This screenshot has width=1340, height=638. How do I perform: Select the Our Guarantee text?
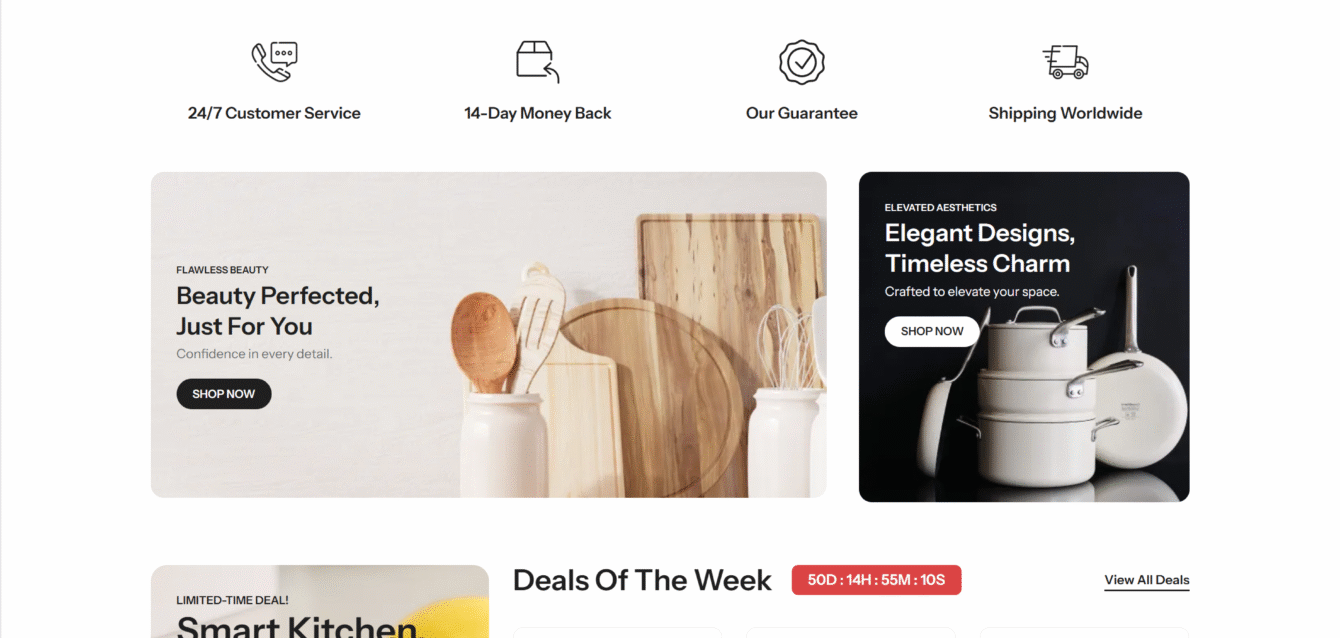click(801, 113)
